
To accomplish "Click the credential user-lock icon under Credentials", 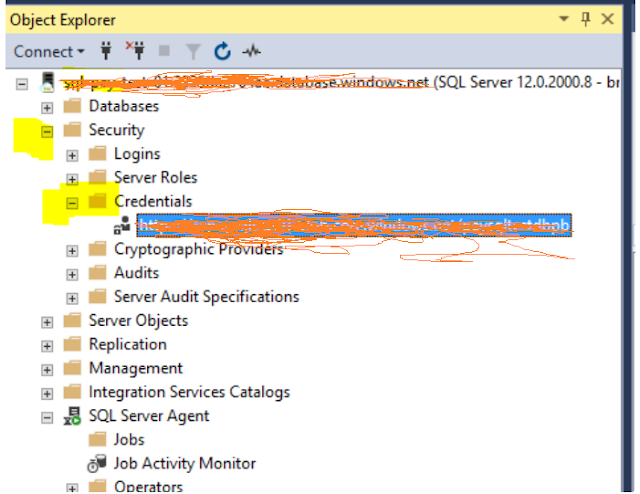I will 122,225.
